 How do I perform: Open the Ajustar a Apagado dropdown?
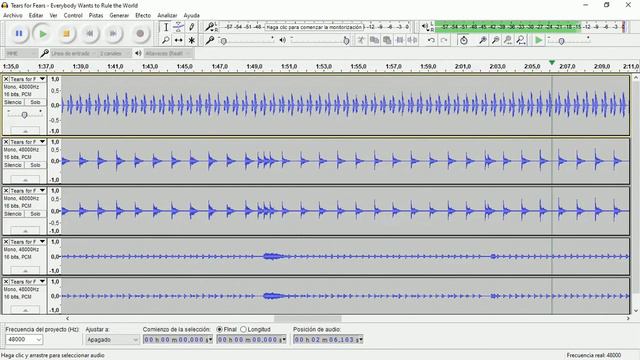pyautogui.click(x=112, y=339)
